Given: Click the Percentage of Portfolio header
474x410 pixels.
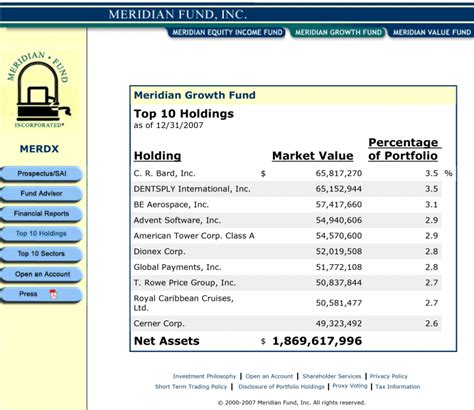Looking at the screenshot, I should [404, 149].
